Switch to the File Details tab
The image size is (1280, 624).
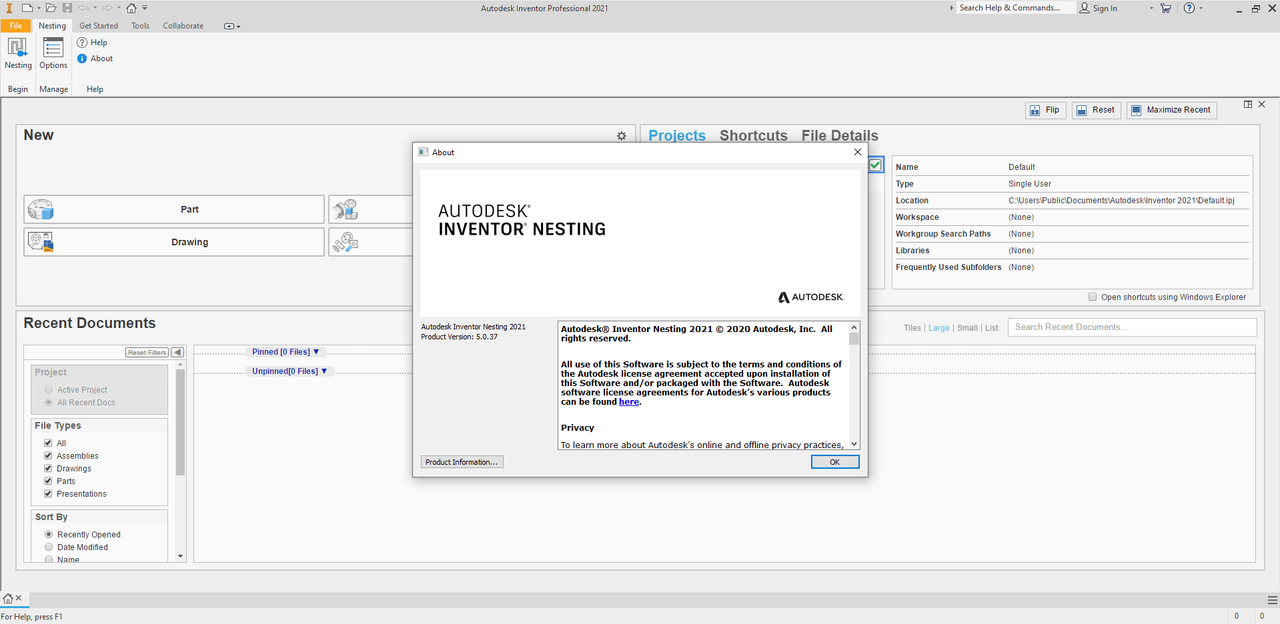840,136
